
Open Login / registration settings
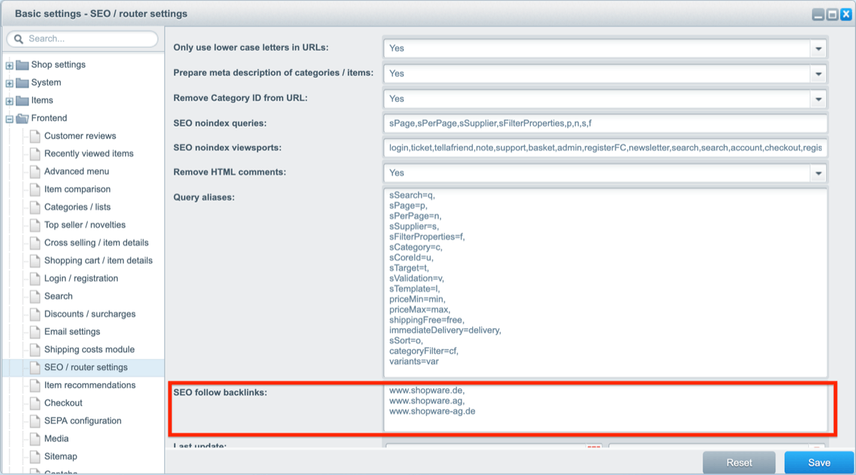pos(81,278)
